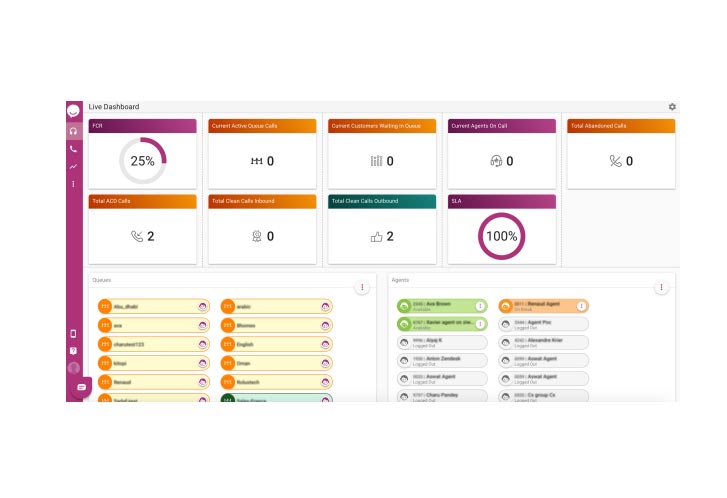
Task: Click the orange queue icon beside Oman
Action: pyautogui.click(x=228, y=364)
